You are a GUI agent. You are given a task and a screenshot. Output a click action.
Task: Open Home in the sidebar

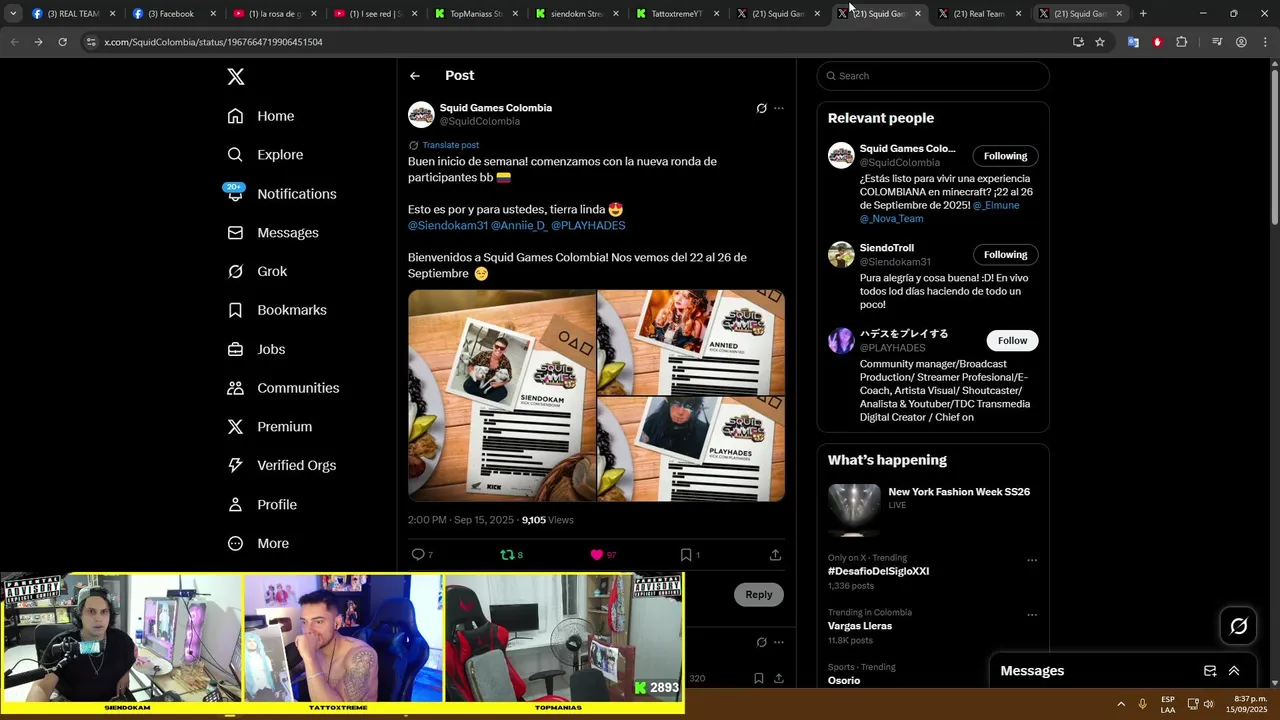coord(261,116)
